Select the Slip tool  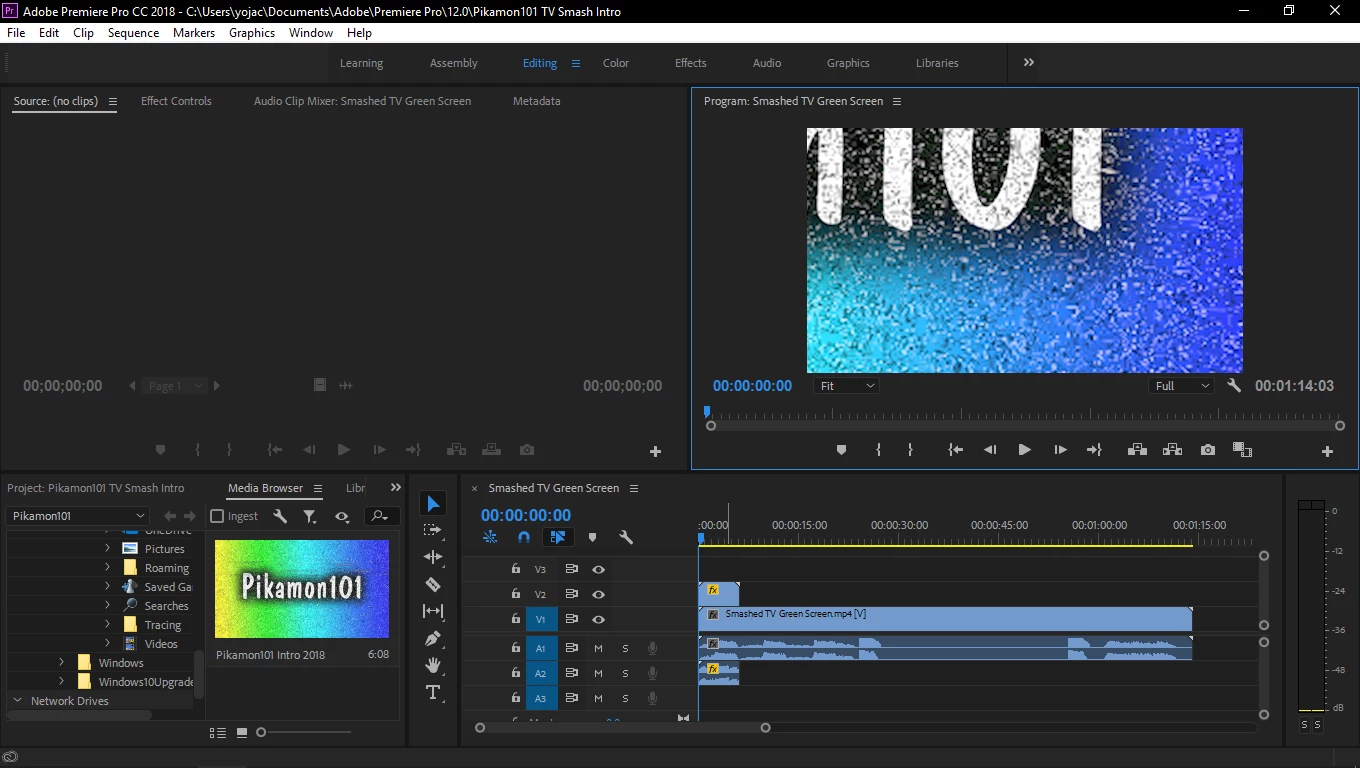click(433, 611)
